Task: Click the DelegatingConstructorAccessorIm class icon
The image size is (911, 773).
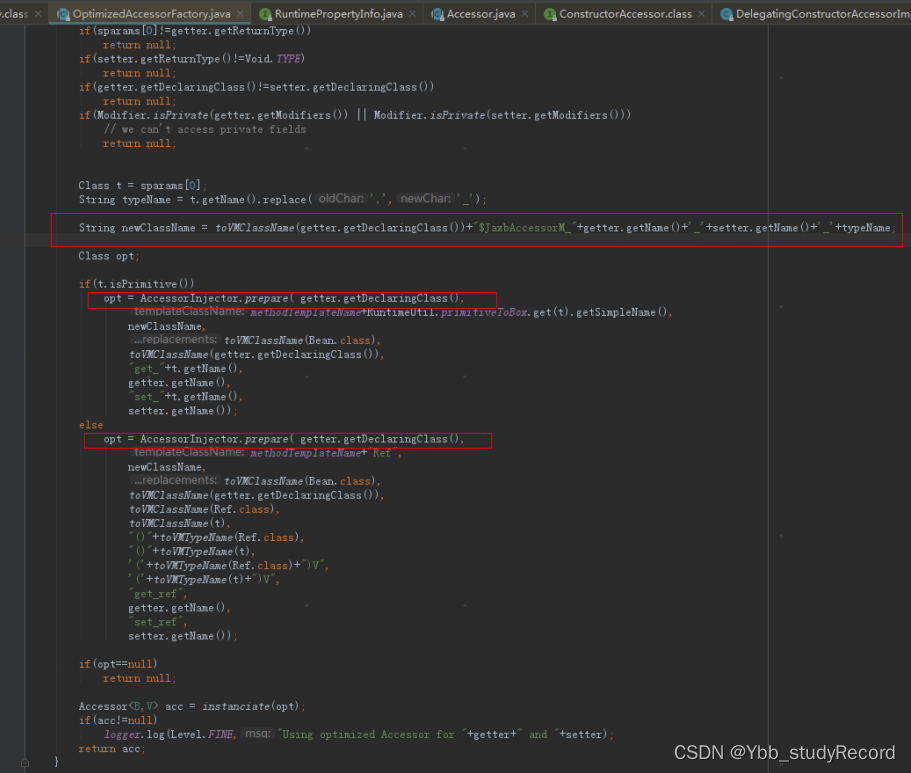Action: tap(726, 14)
